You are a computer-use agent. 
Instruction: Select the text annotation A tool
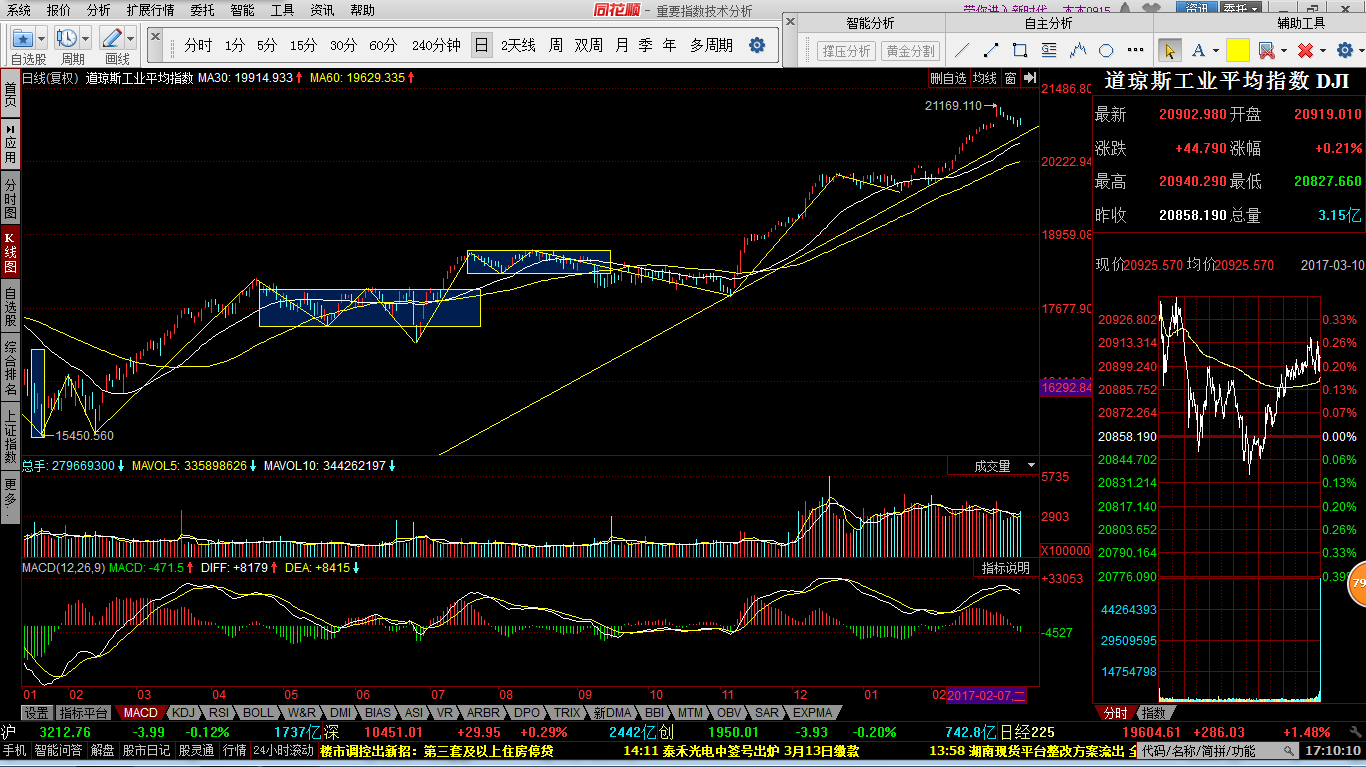point(1198,50)
